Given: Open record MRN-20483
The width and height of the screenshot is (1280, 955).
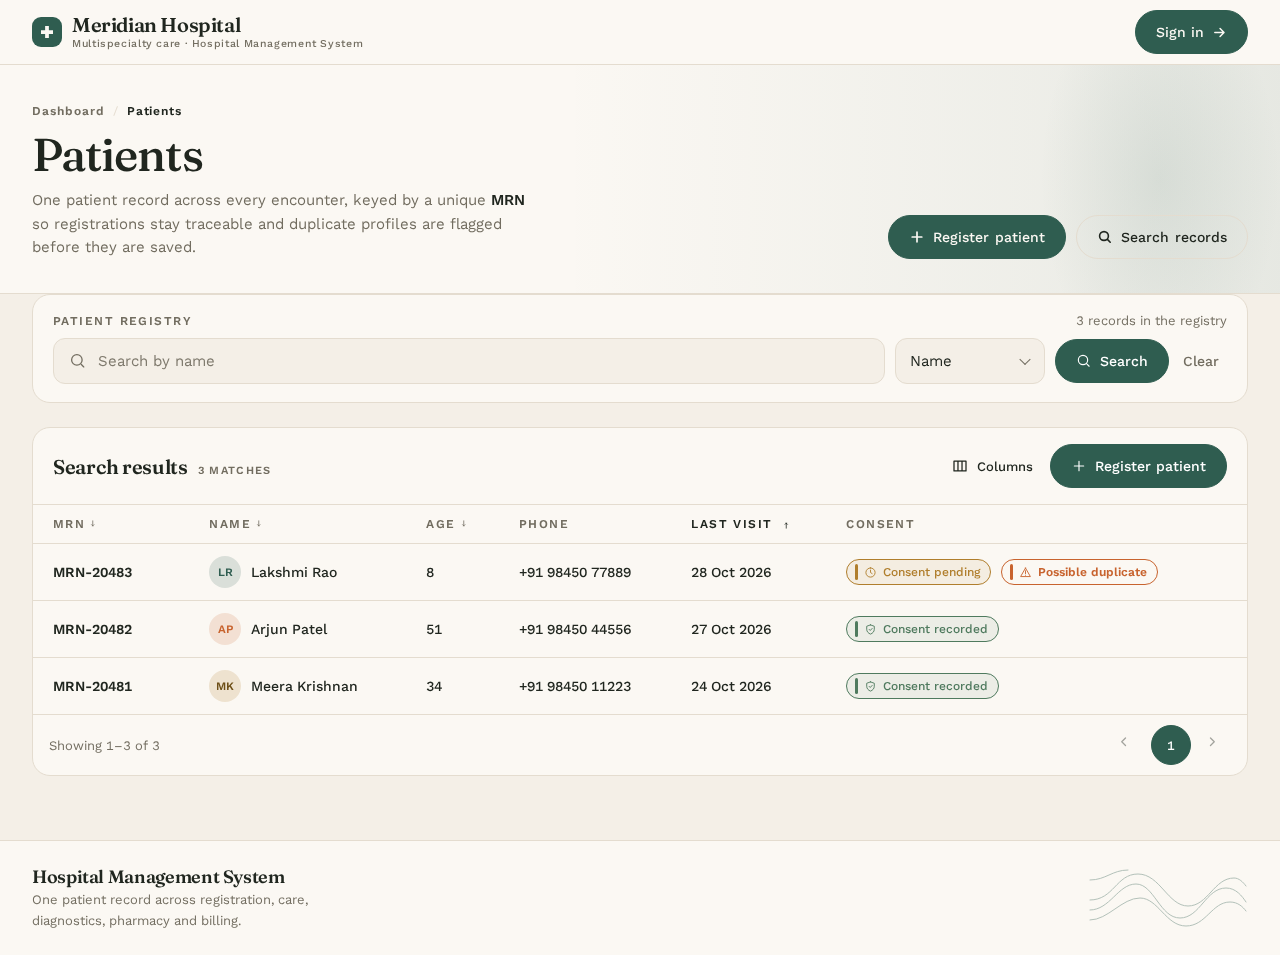Looking at the screenshot, I should [x=93, y=572].
